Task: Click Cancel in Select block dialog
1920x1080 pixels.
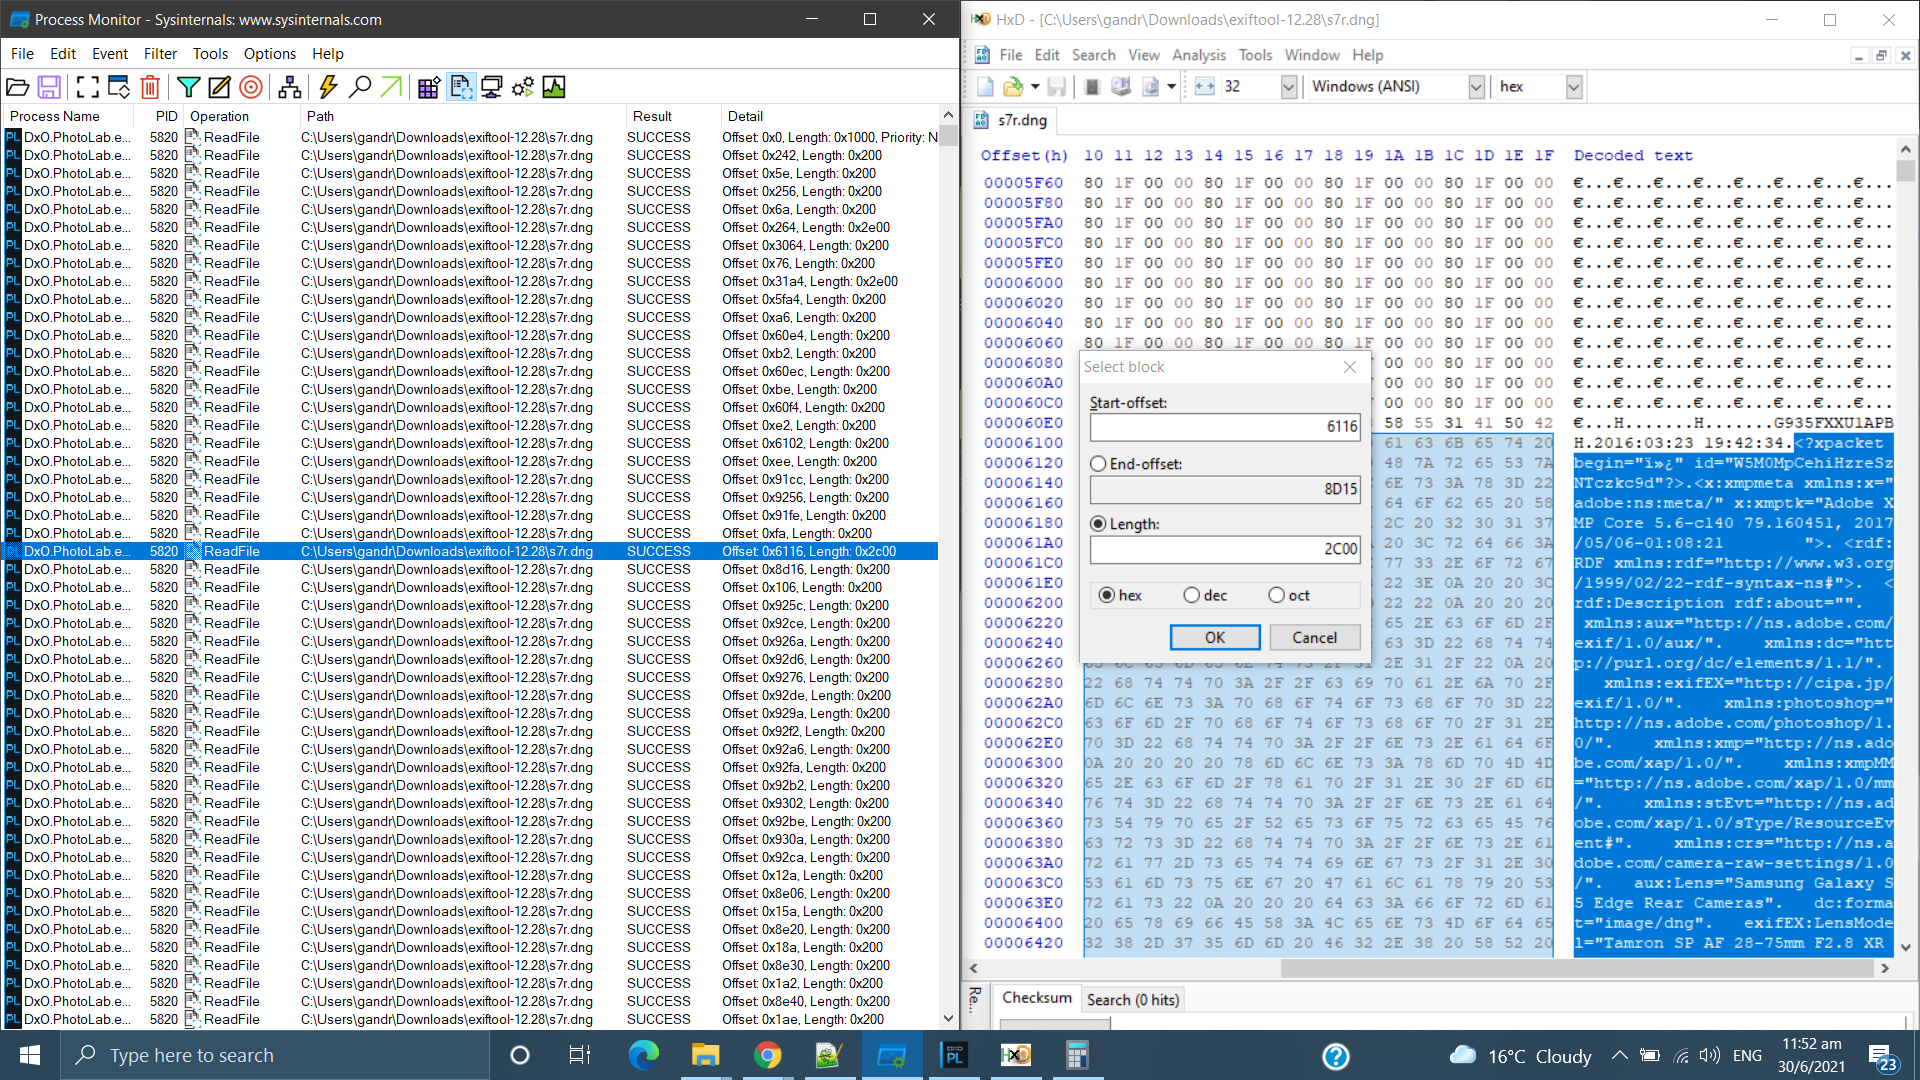Action: pyautogui.click(x=1314, y=637)
